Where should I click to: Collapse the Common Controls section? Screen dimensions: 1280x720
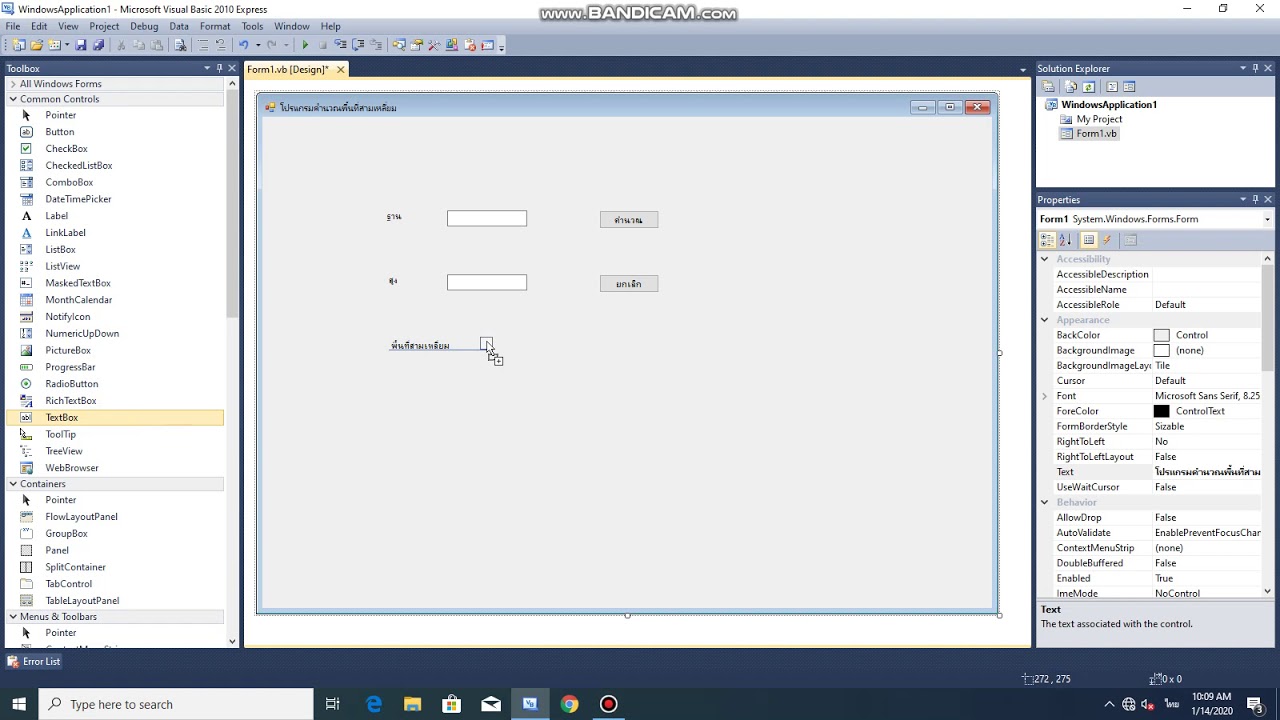13,99
